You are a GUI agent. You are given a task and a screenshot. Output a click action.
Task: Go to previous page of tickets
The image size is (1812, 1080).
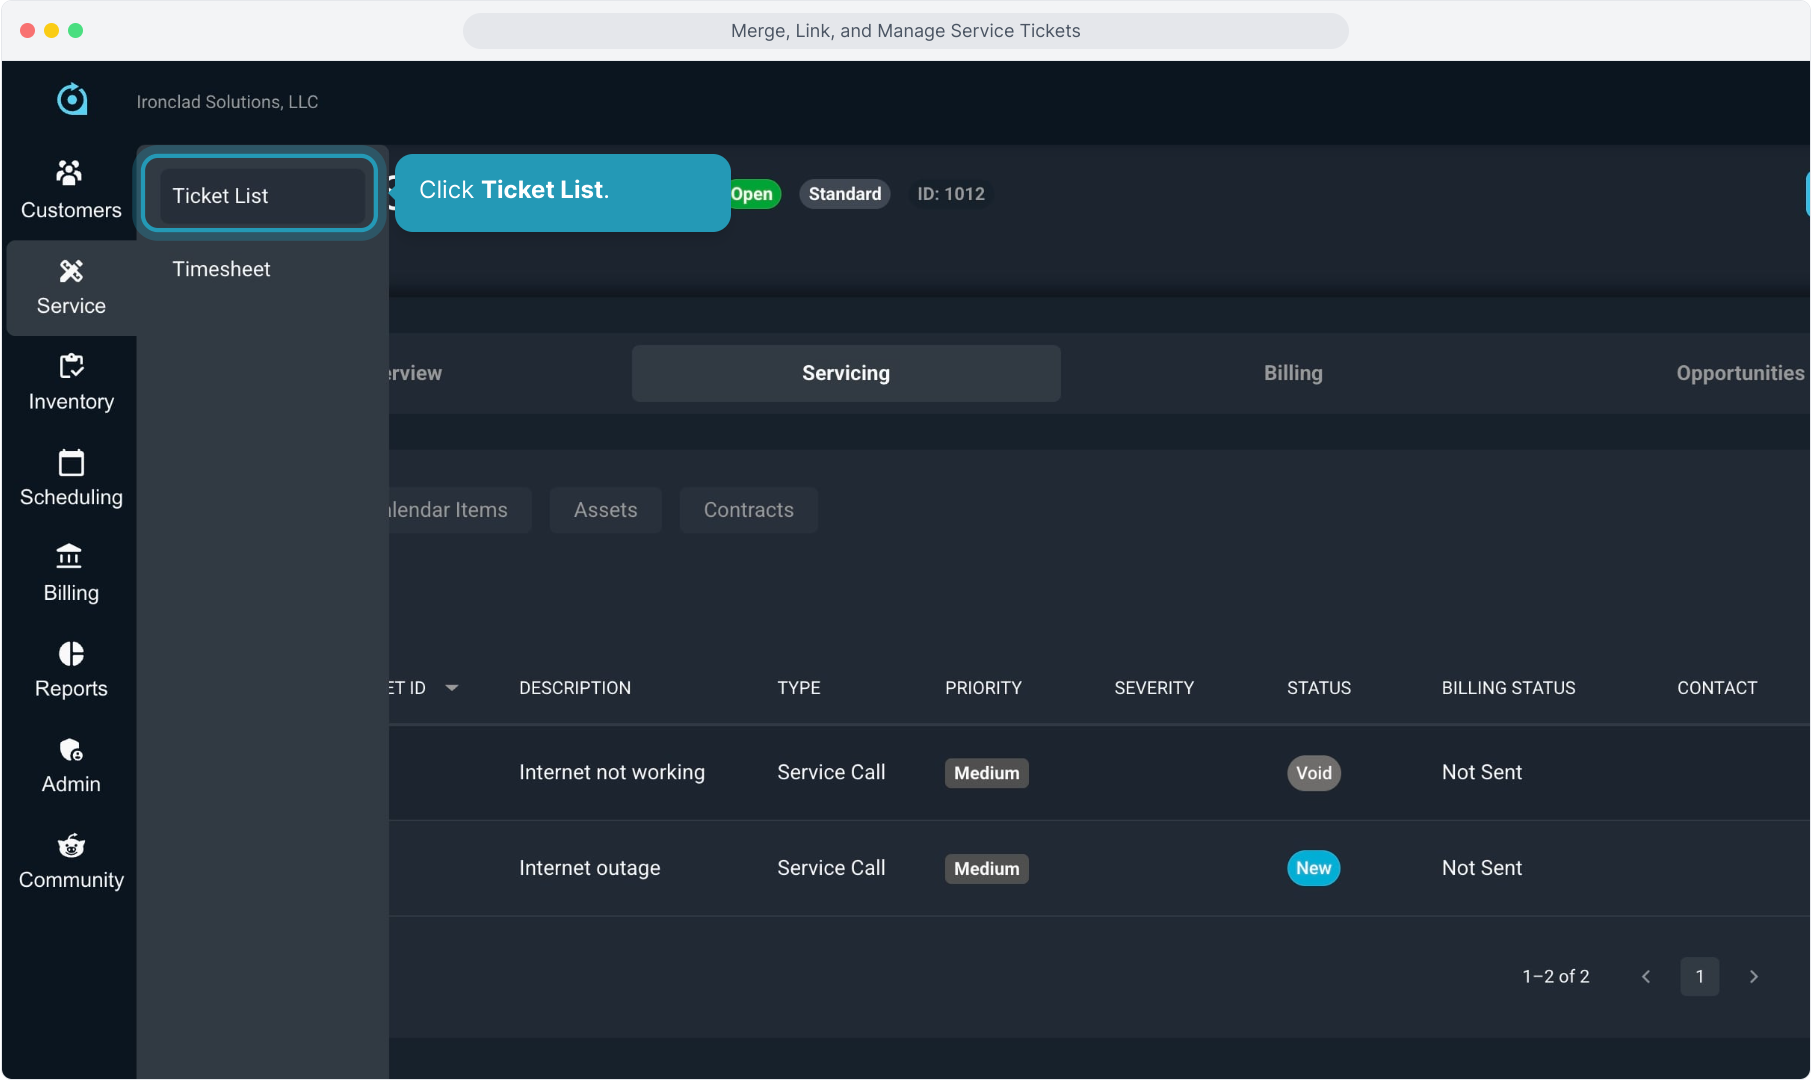pos(1646,977)
